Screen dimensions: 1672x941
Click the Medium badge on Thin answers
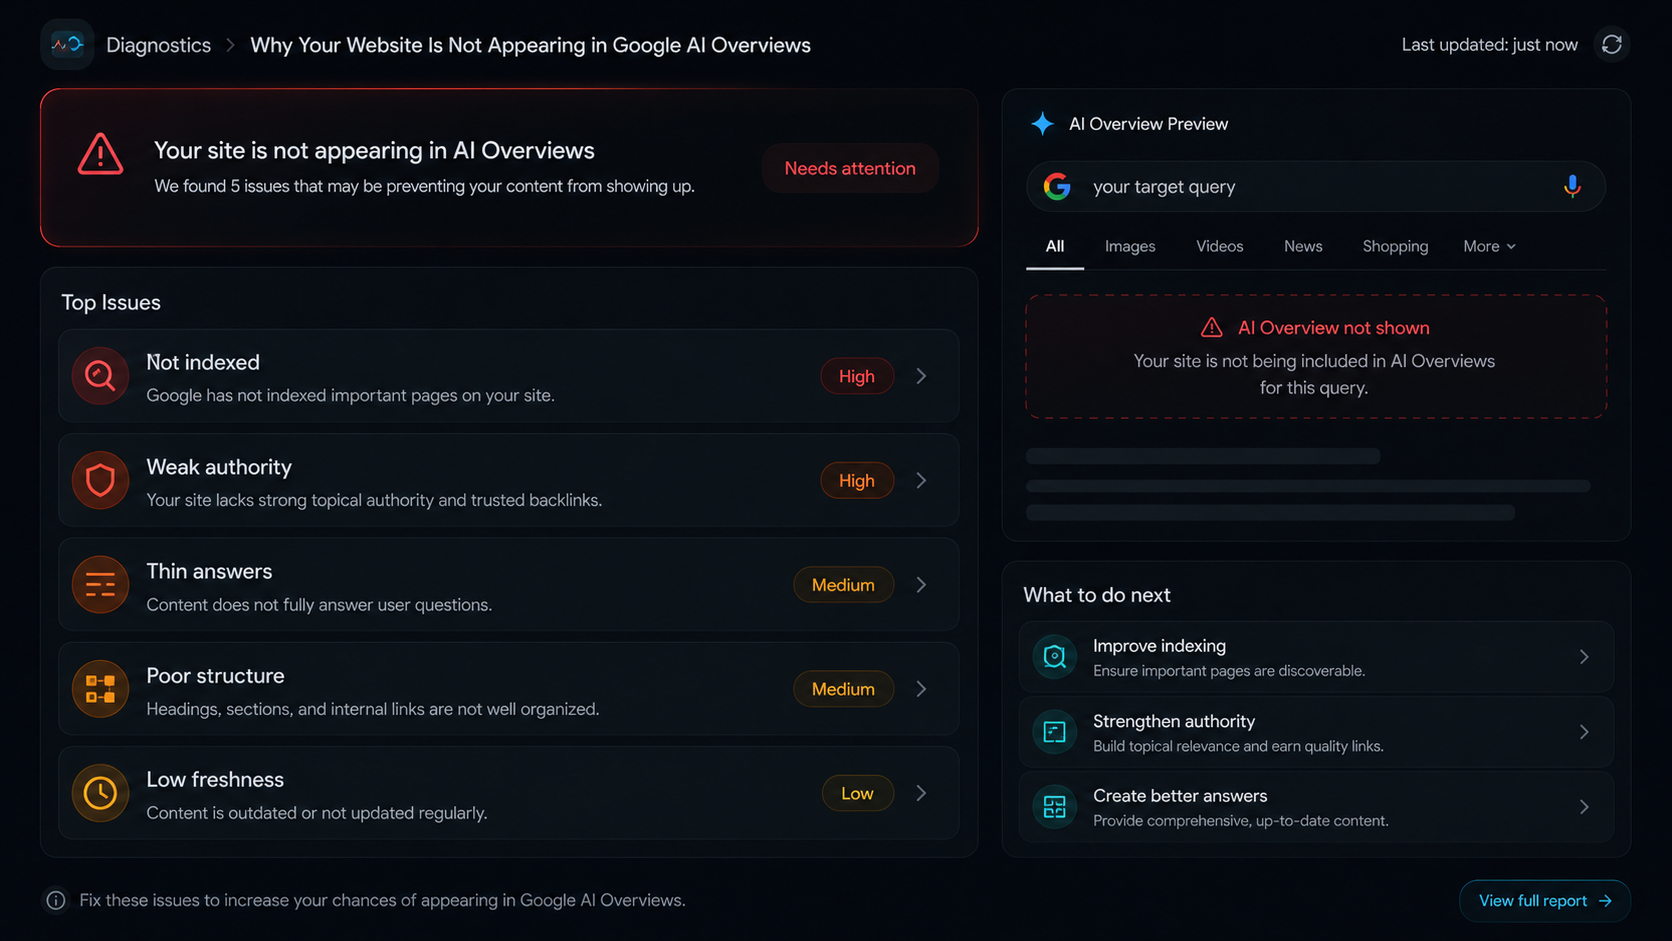point(843,584)
